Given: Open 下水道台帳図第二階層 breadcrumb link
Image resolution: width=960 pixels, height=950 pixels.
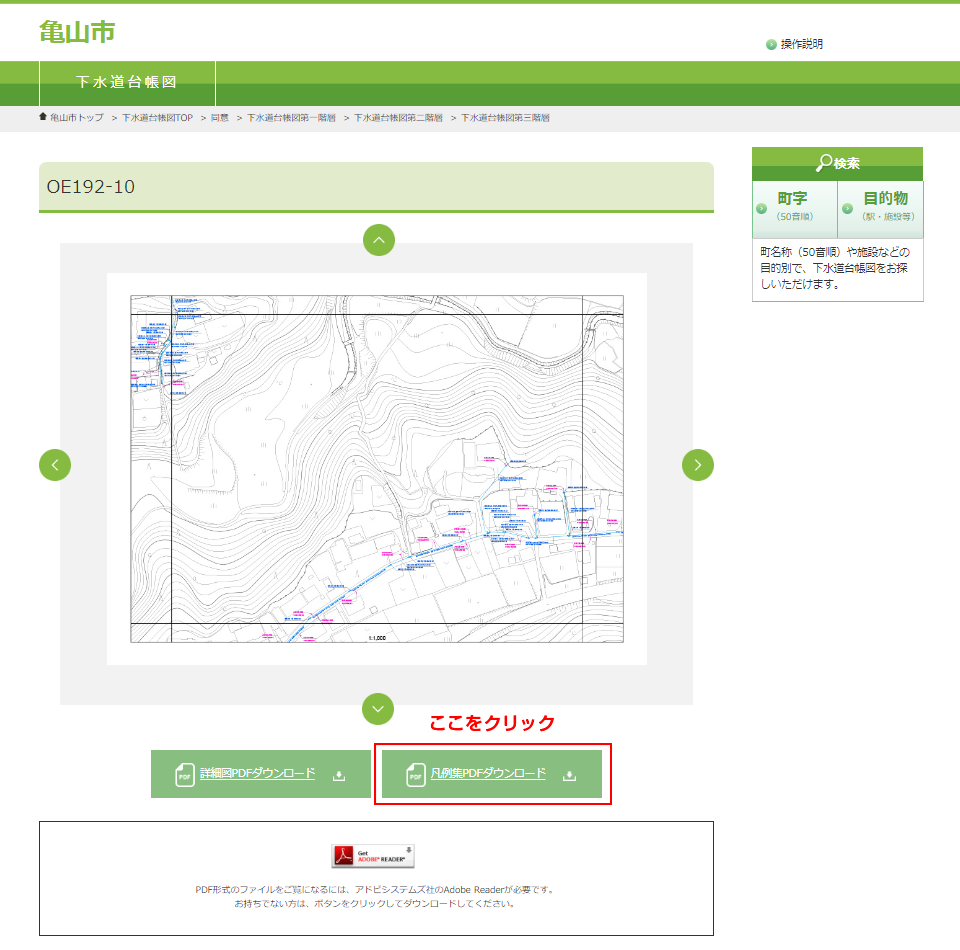Looking at the screenshot, I should coord(398,118).
